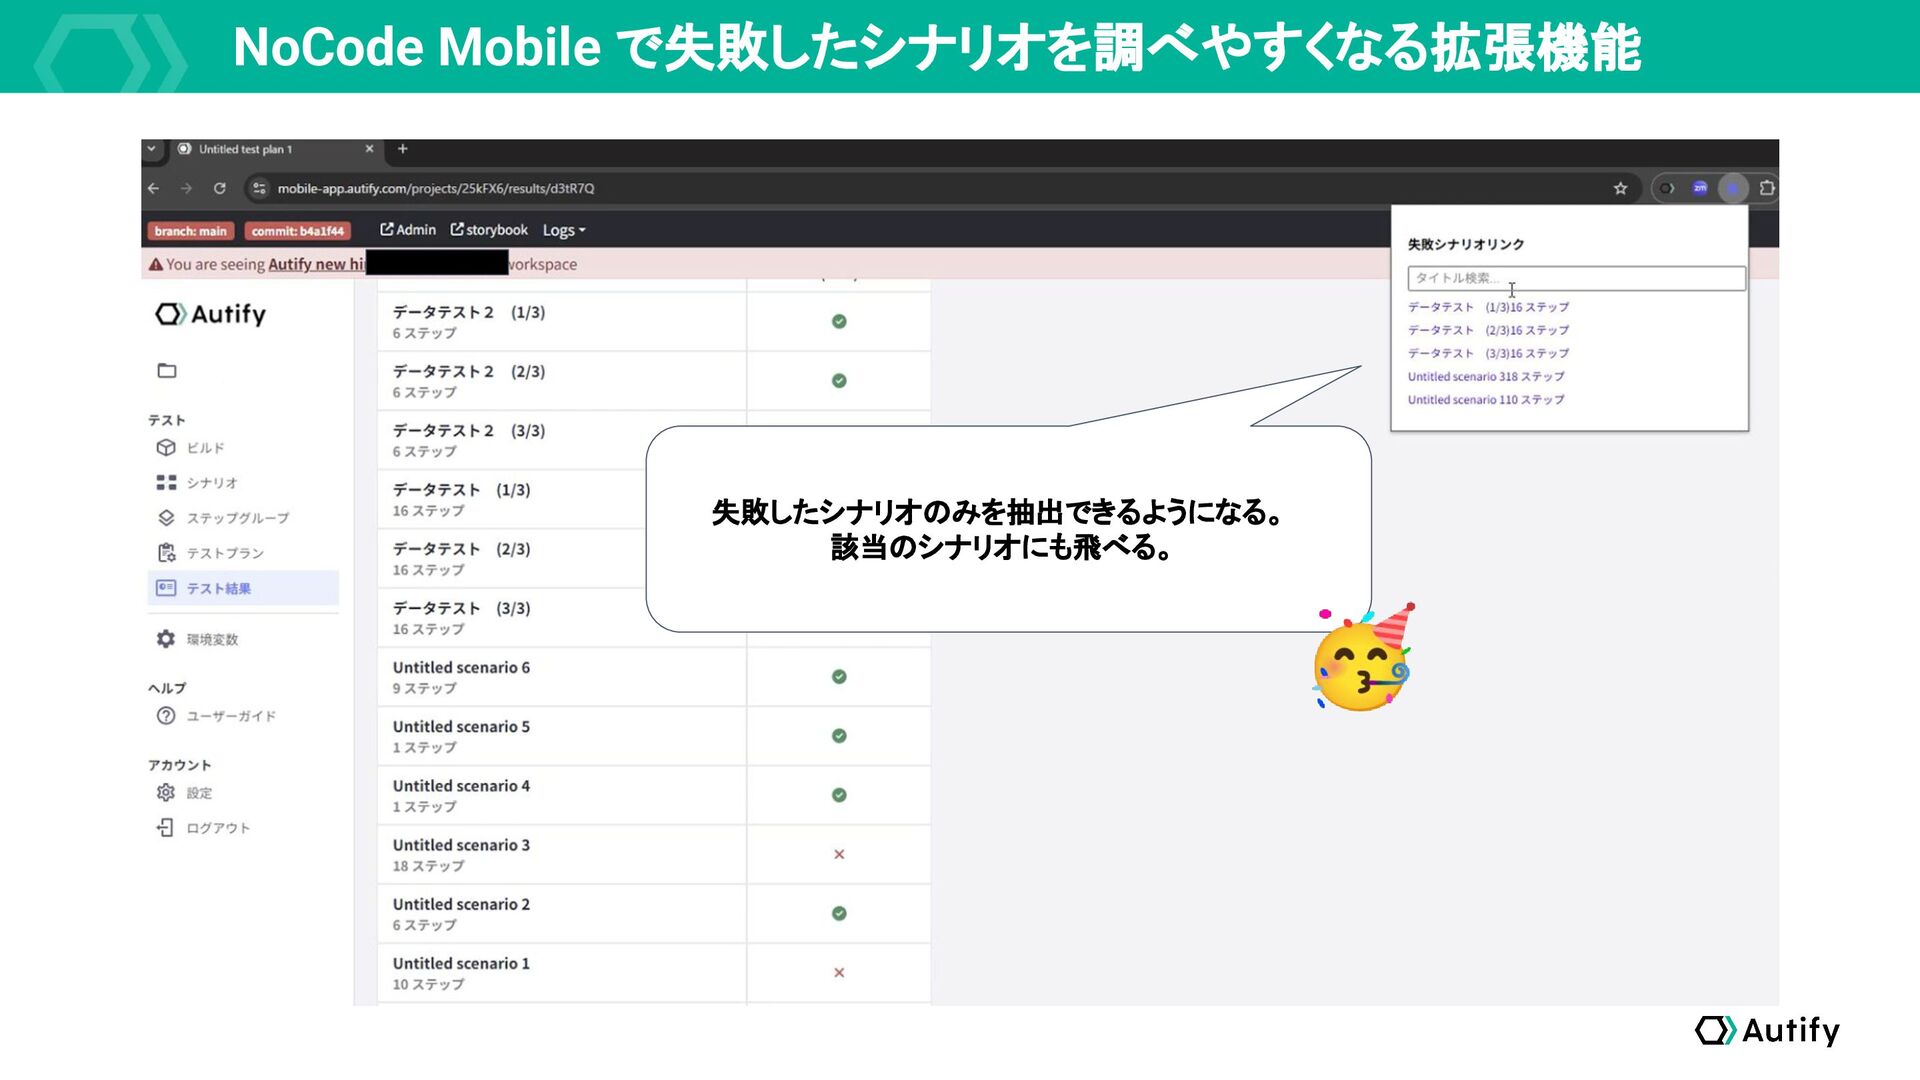Screen dimensions: 1920x1080
Task: Click the commit: b4a1f44 badge
Action: (297, 231)
